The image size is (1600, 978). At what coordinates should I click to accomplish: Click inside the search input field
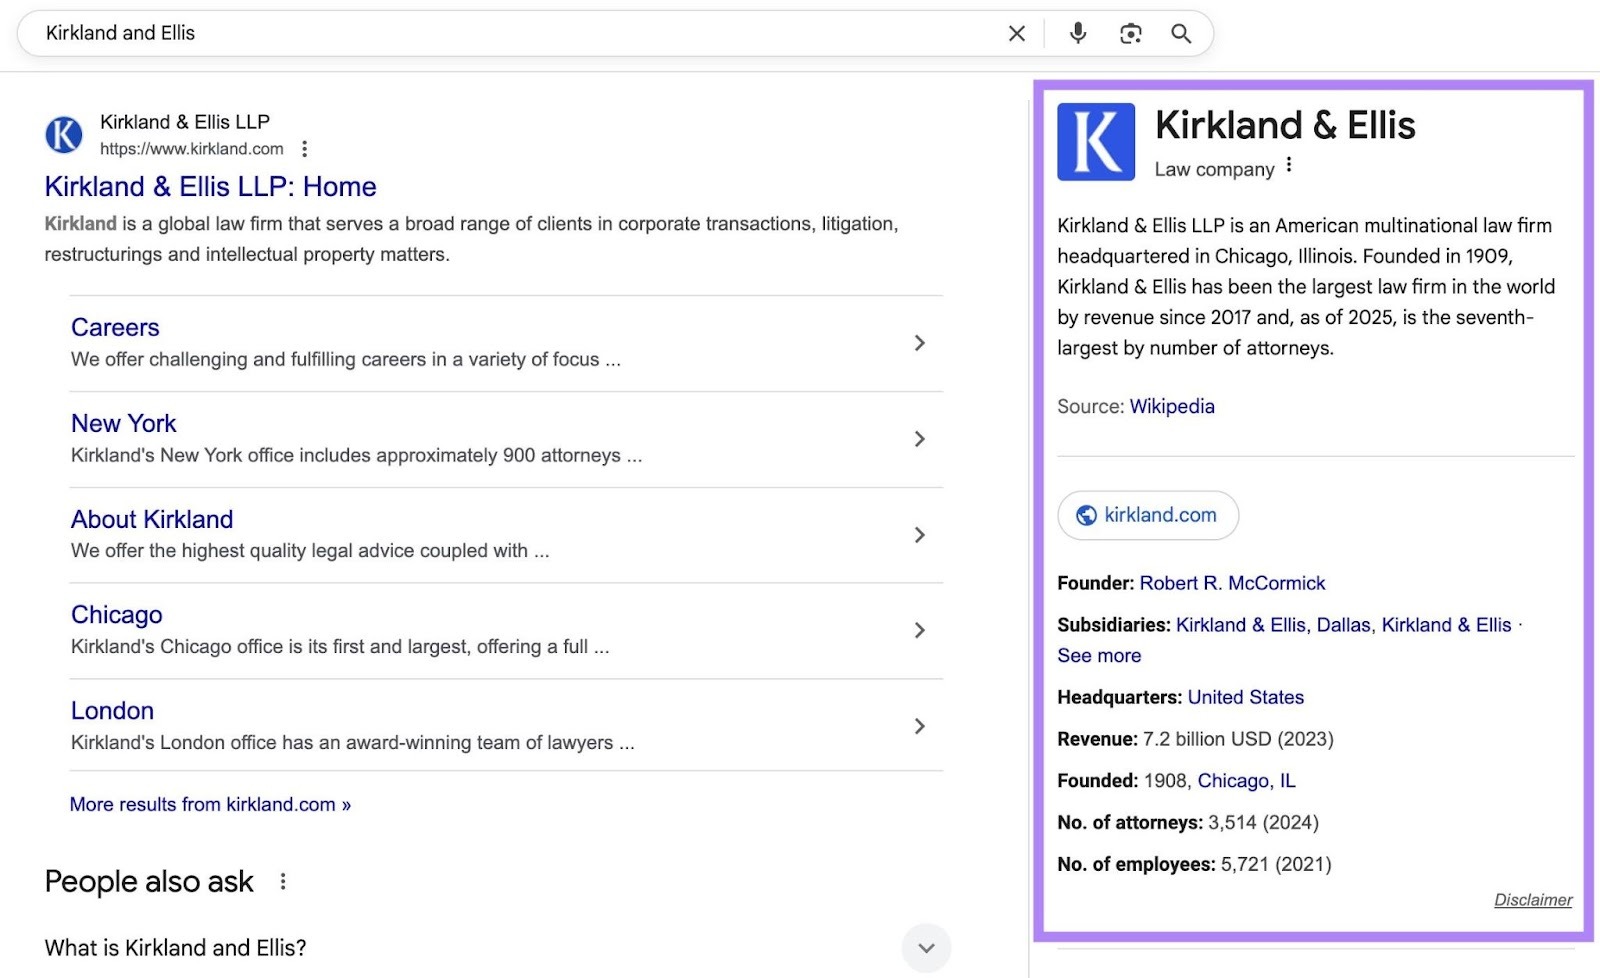pos(400,33)
